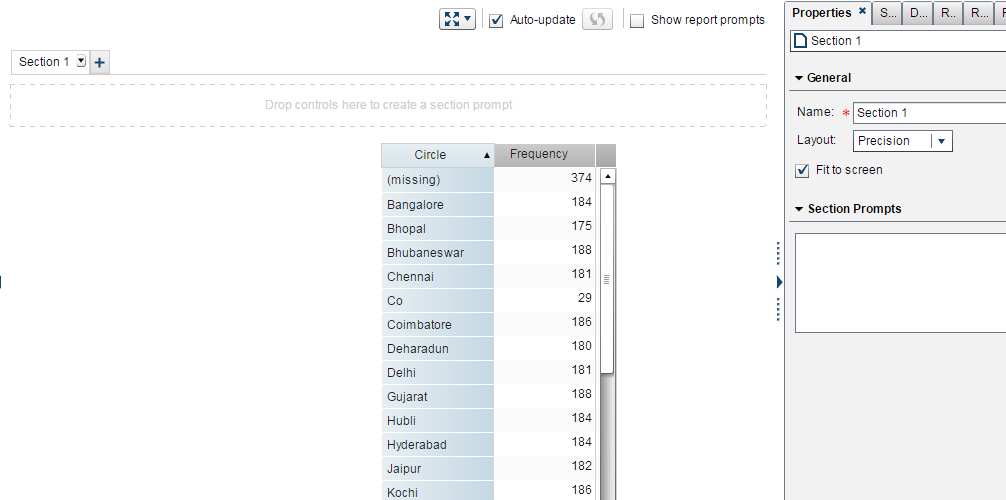
Task: Click the Circle column sort arrow
Action: (487, 156)
